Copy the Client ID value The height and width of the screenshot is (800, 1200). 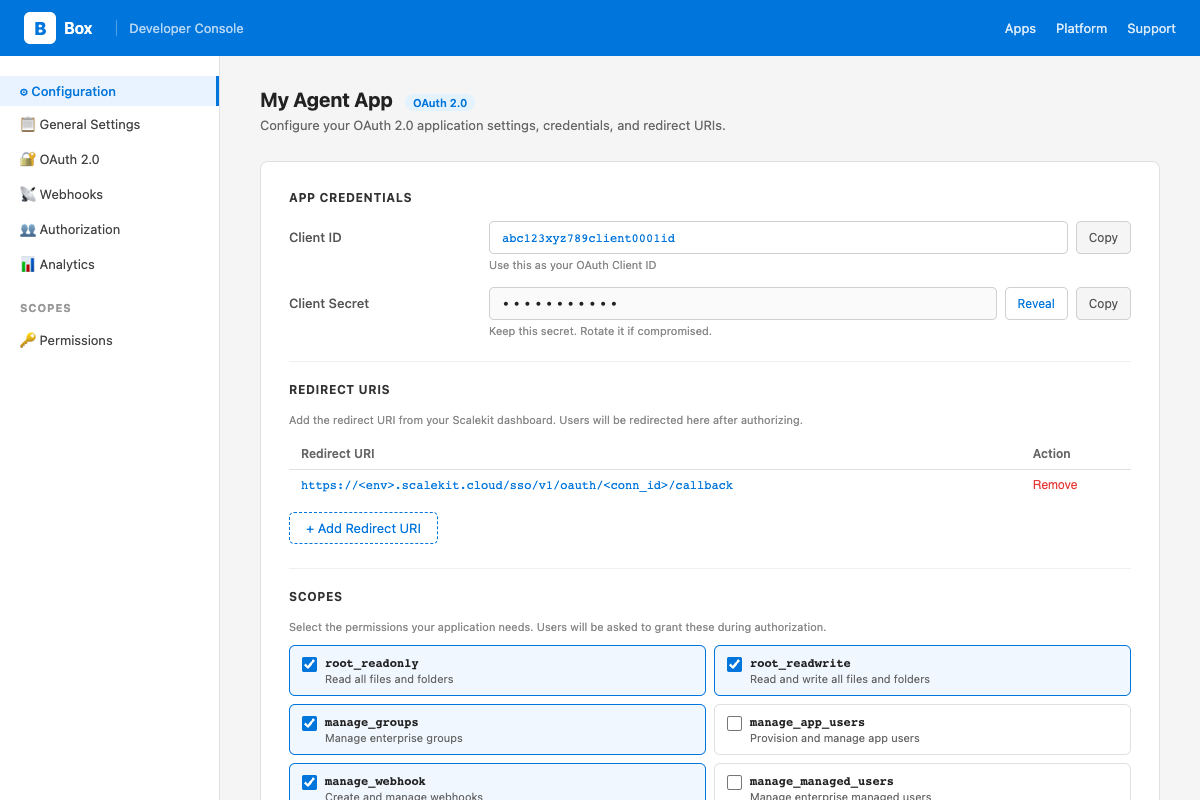(1103, 238)
